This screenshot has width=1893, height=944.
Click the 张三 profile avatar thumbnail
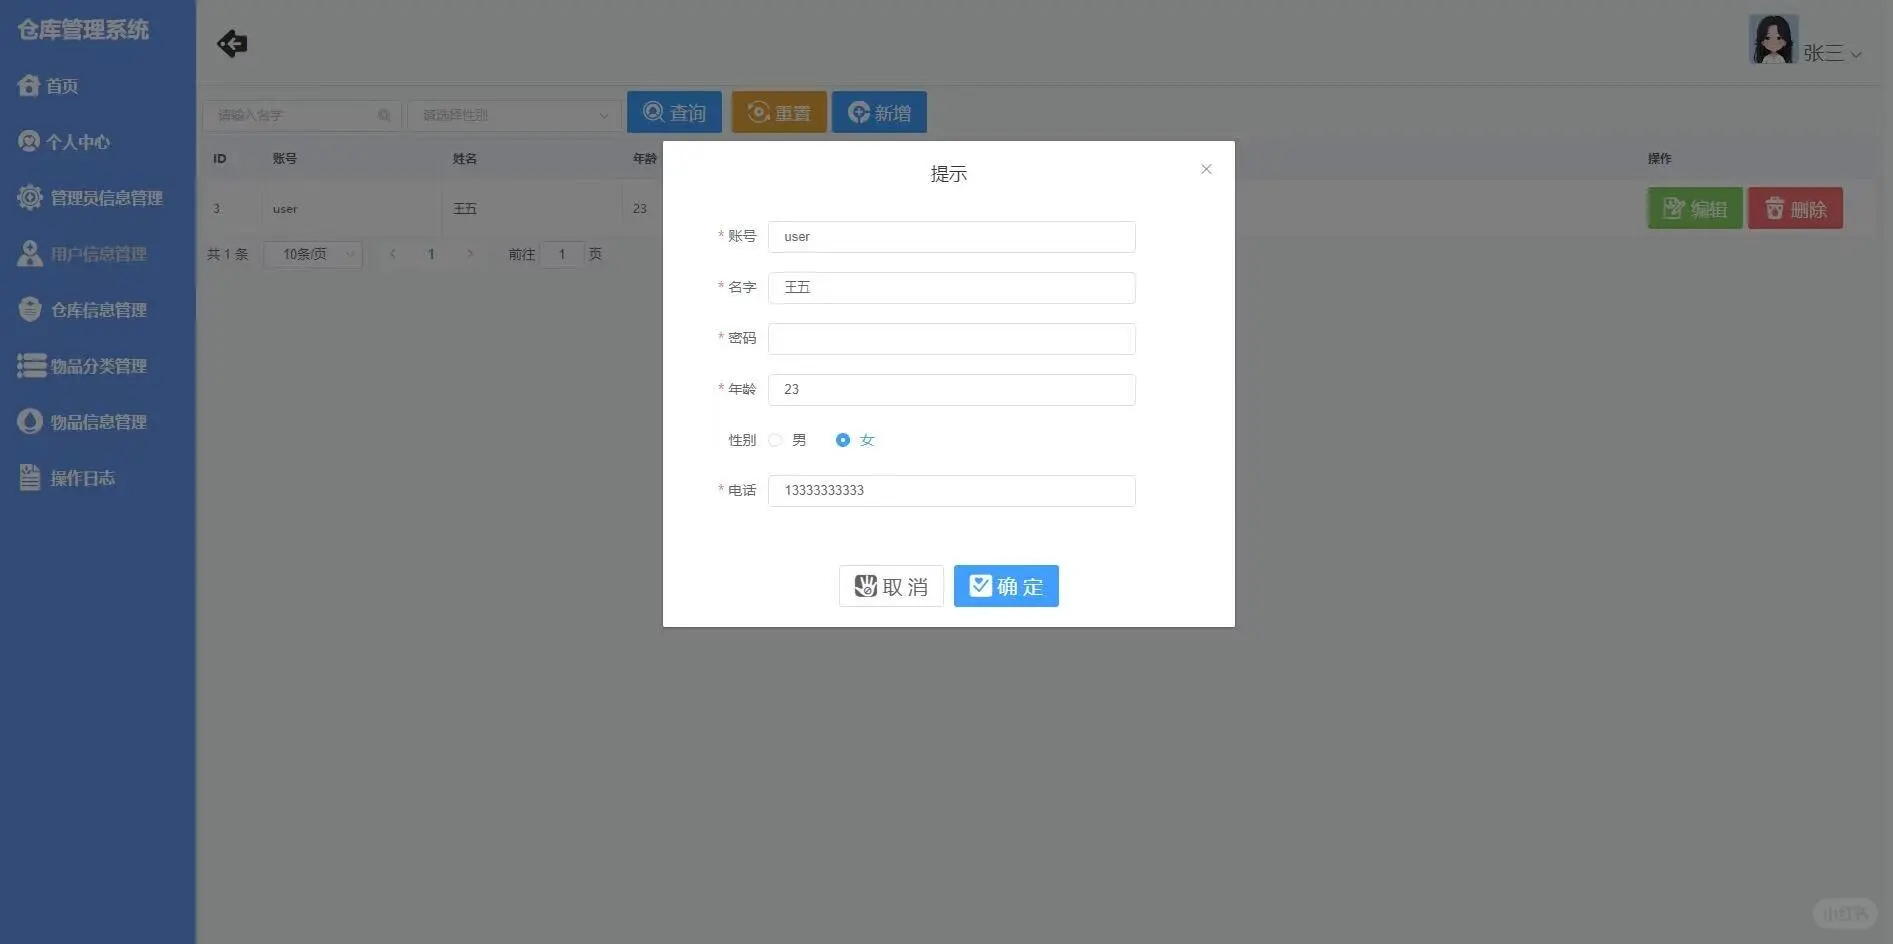tap(1772, 38)
